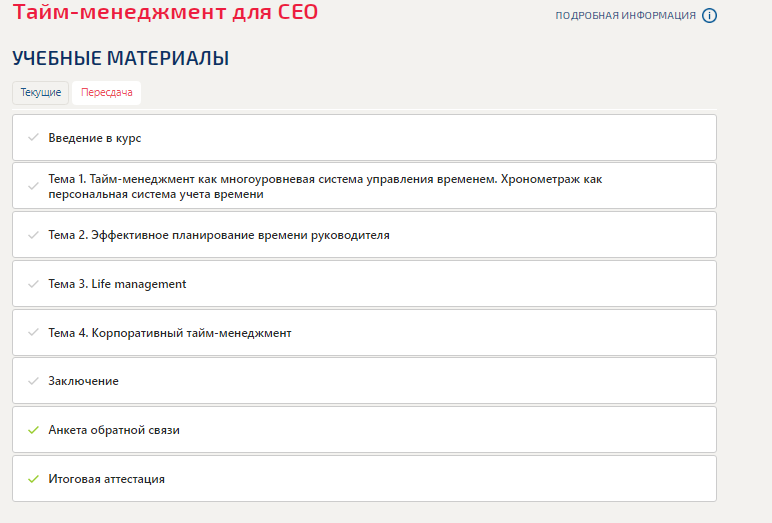
Task: Click green checkmark beside Анкета обратной связи
Action: pyautogui.click(x=33, y=430)
